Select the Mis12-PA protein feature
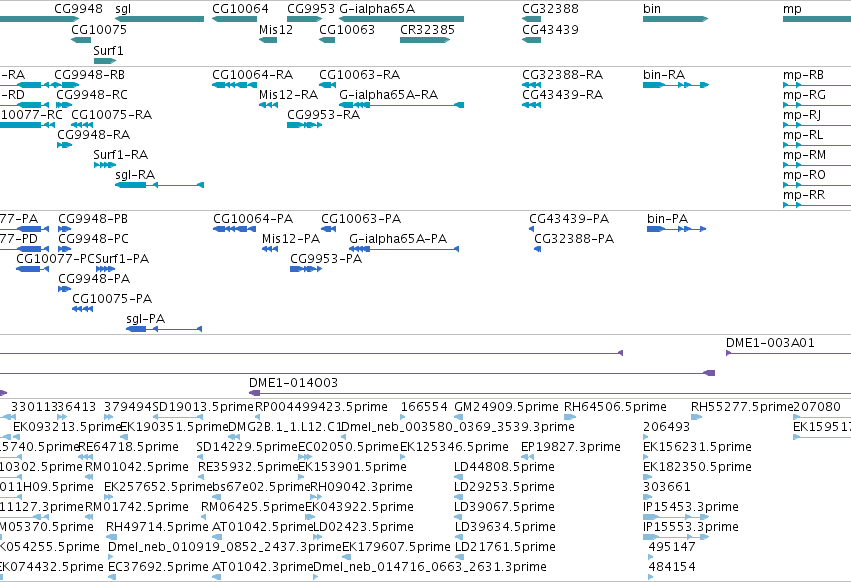Image resolution: width=851 pixels, height=582 pixels. (270, 249)
